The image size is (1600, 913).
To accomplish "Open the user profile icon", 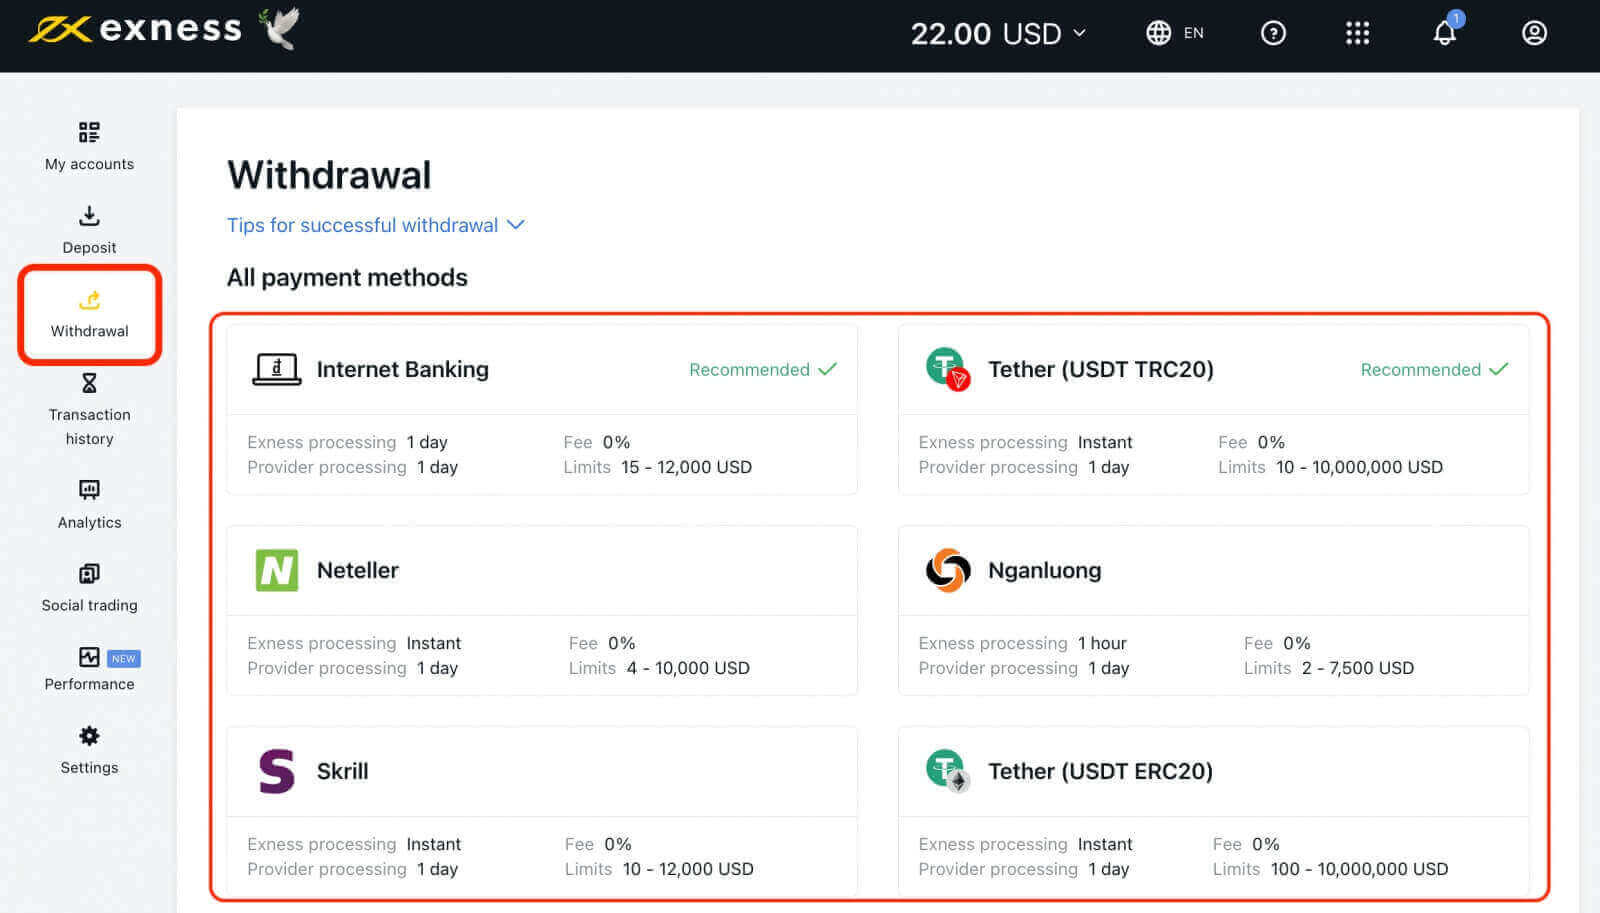I will click(x=1534, y=33).
